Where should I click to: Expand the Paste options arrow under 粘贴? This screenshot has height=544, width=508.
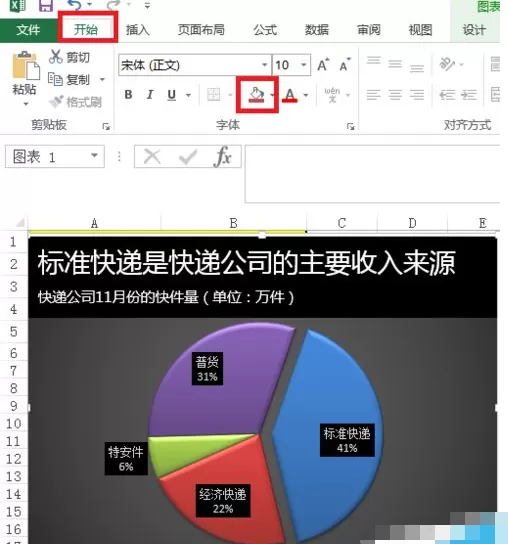(x=26, y=103)
